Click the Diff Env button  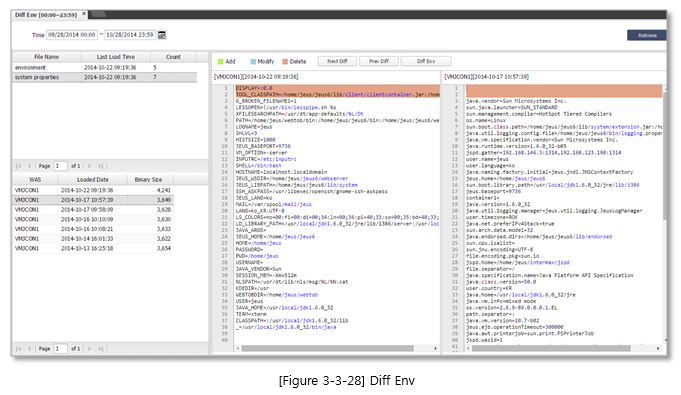426,61
